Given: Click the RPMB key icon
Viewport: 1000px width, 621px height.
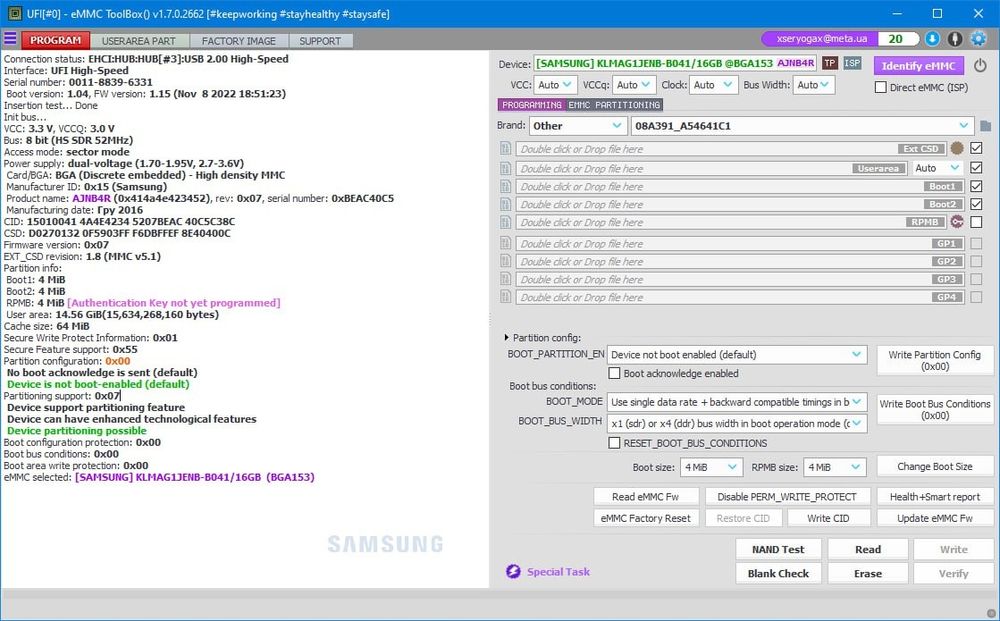Looking at the screenshot, I should pos(957,222).
